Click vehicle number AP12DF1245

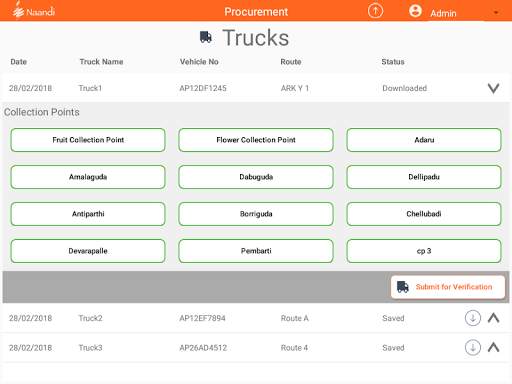203,88
